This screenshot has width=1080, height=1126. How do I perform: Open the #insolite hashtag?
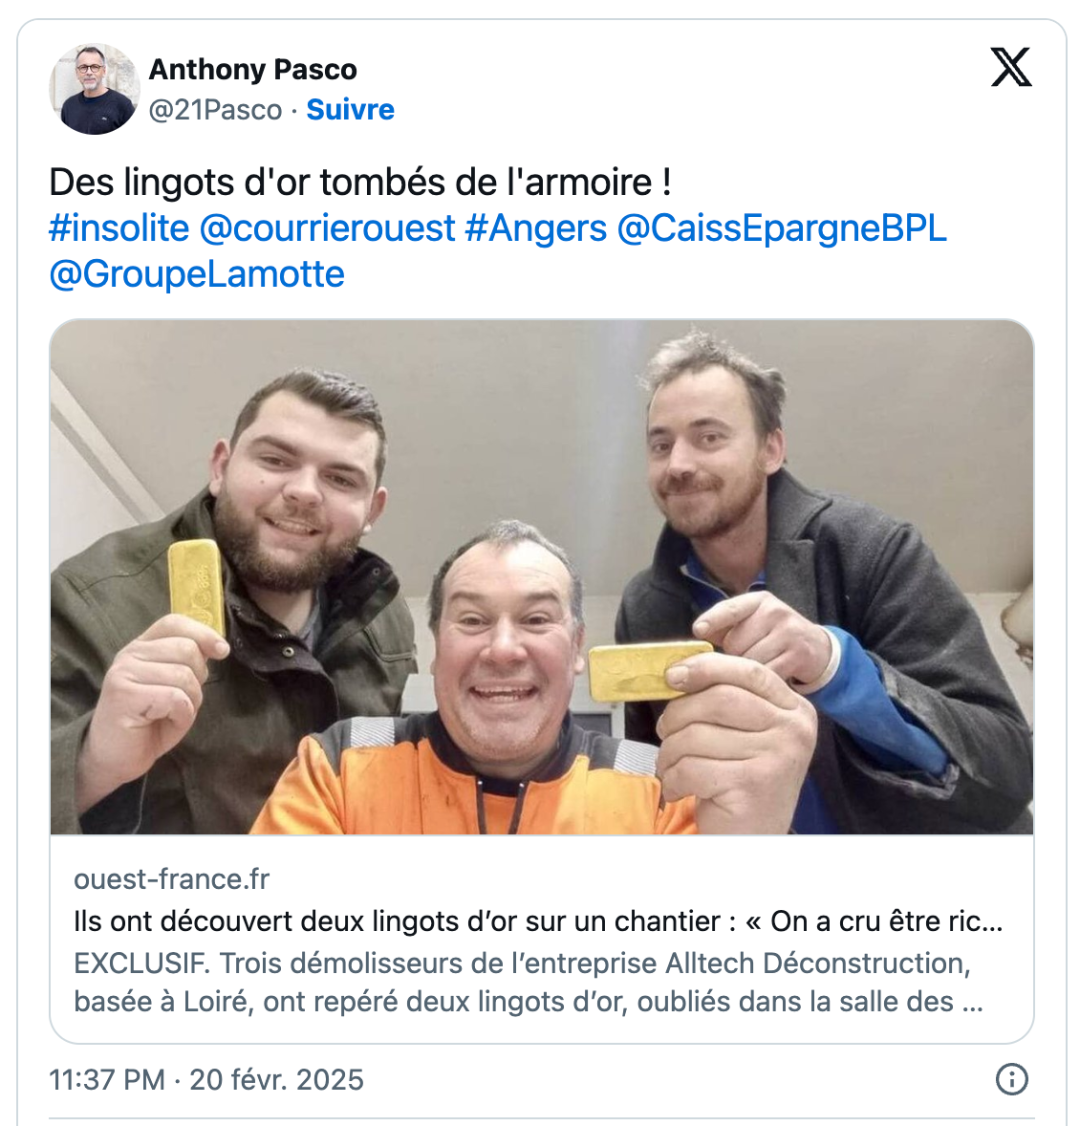[119, 228]
